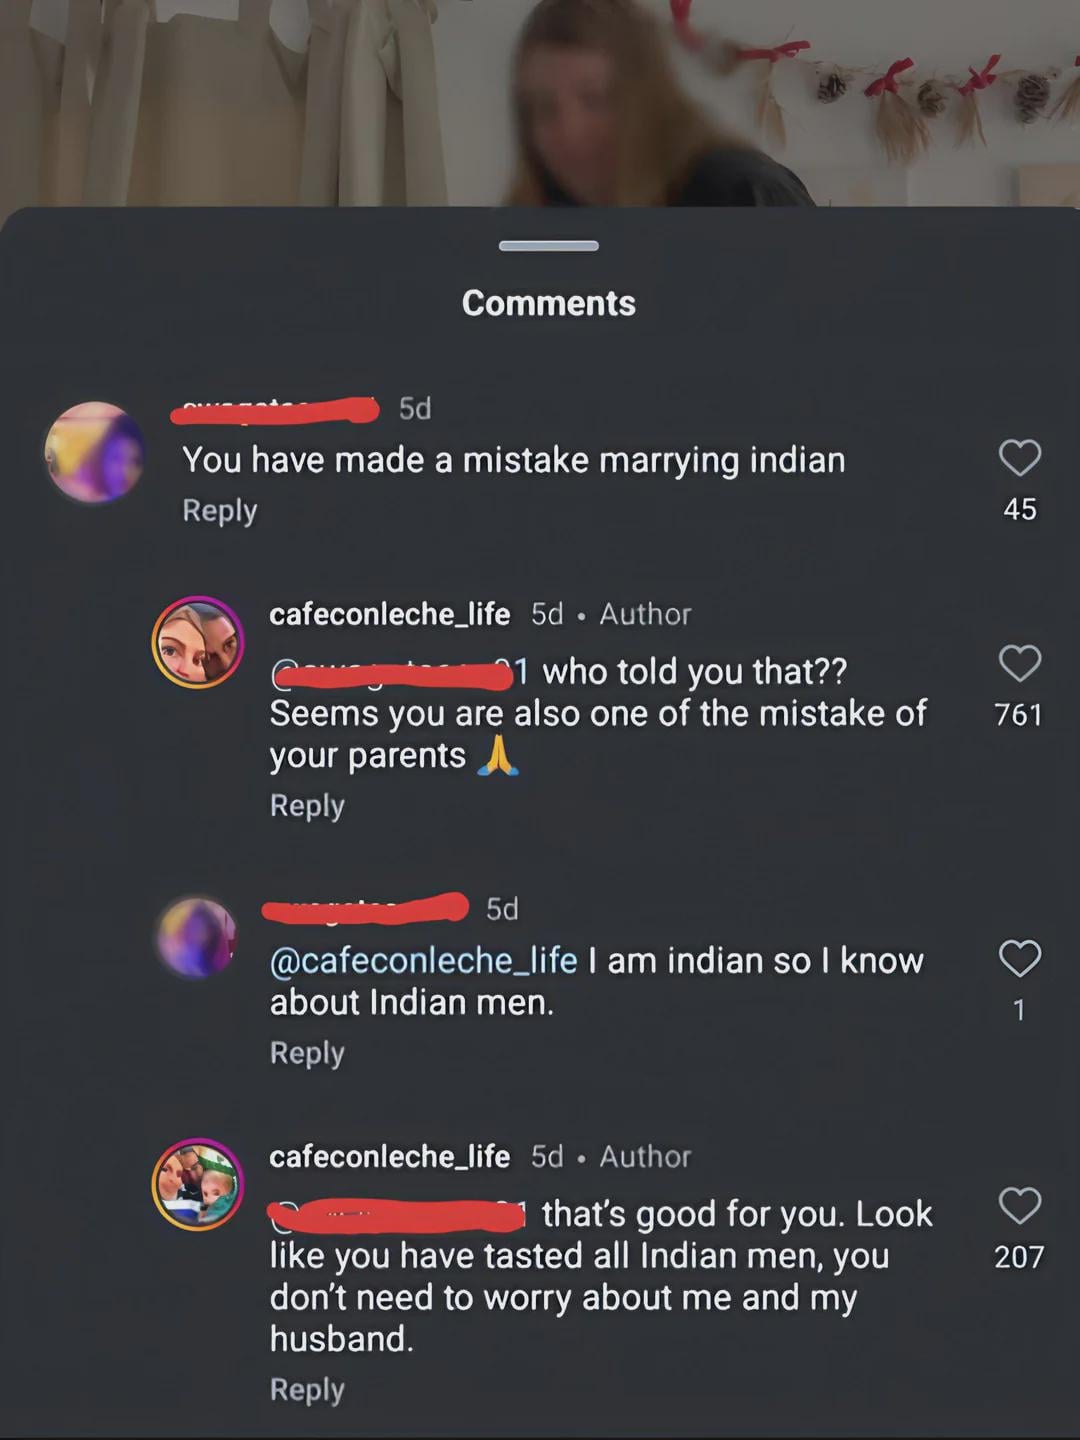Like the 'I am indian' comment
This screenshot has height=1440, width=1080.
[x=1020, y=958]
